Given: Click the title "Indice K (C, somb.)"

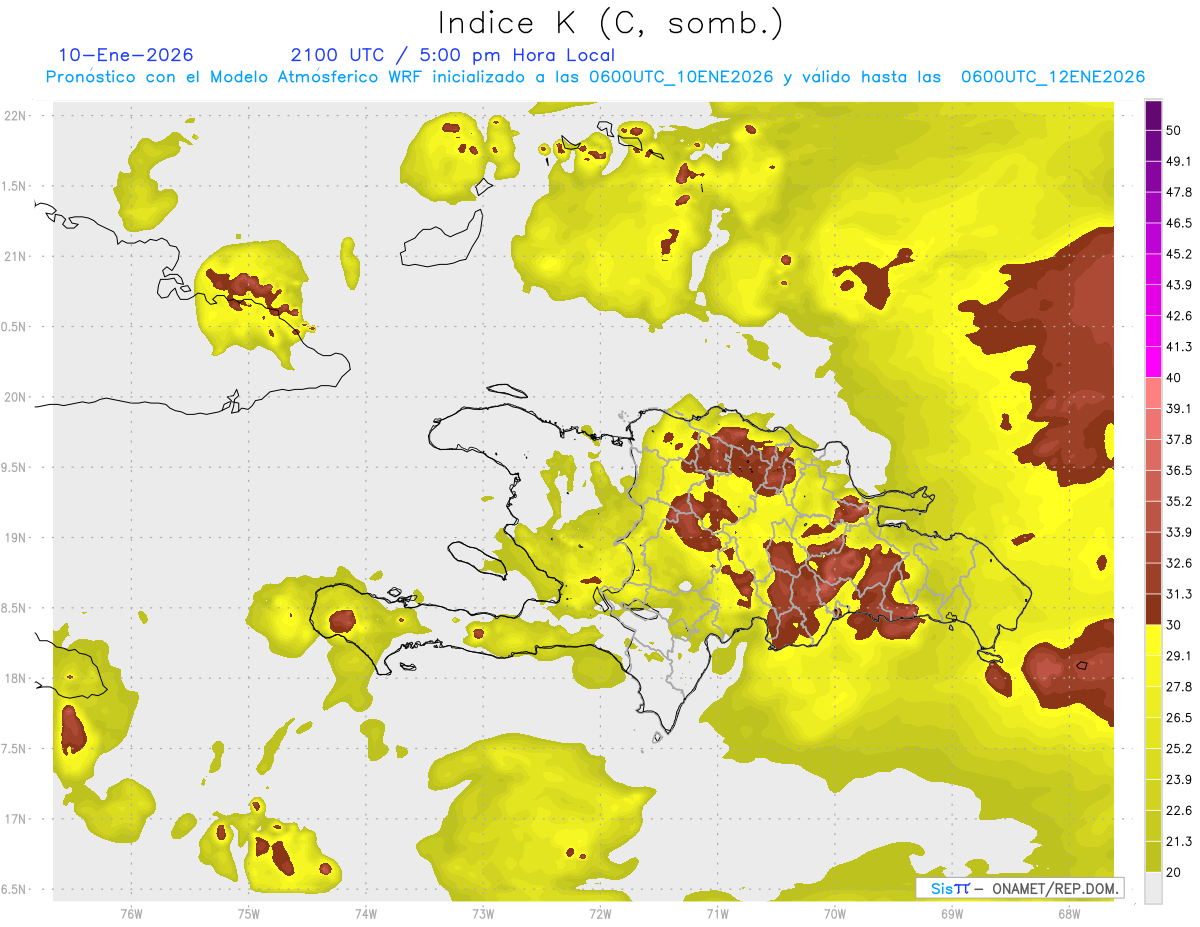Looking at the screenshot, I should (610, 23).
